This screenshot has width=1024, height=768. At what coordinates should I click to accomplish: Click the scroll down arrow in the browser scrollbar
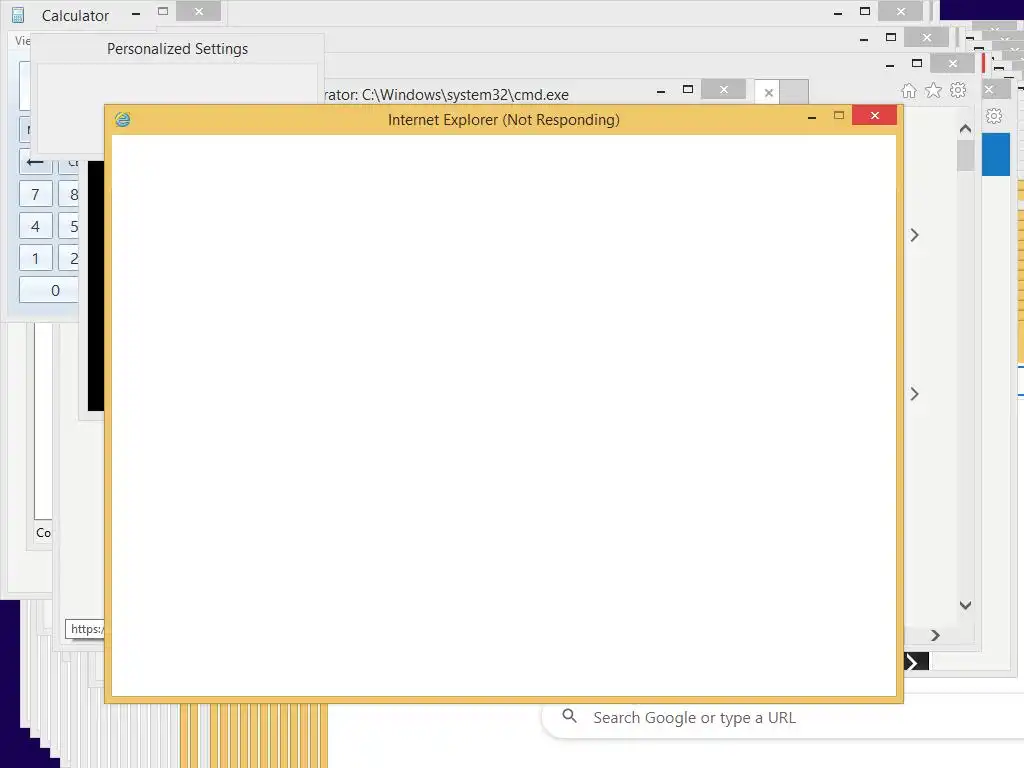click(x=965, y=605)
